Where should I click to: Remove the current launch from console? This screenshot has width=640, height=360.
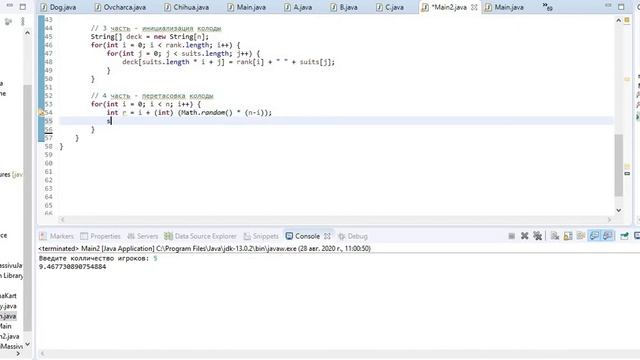(524, 236)
